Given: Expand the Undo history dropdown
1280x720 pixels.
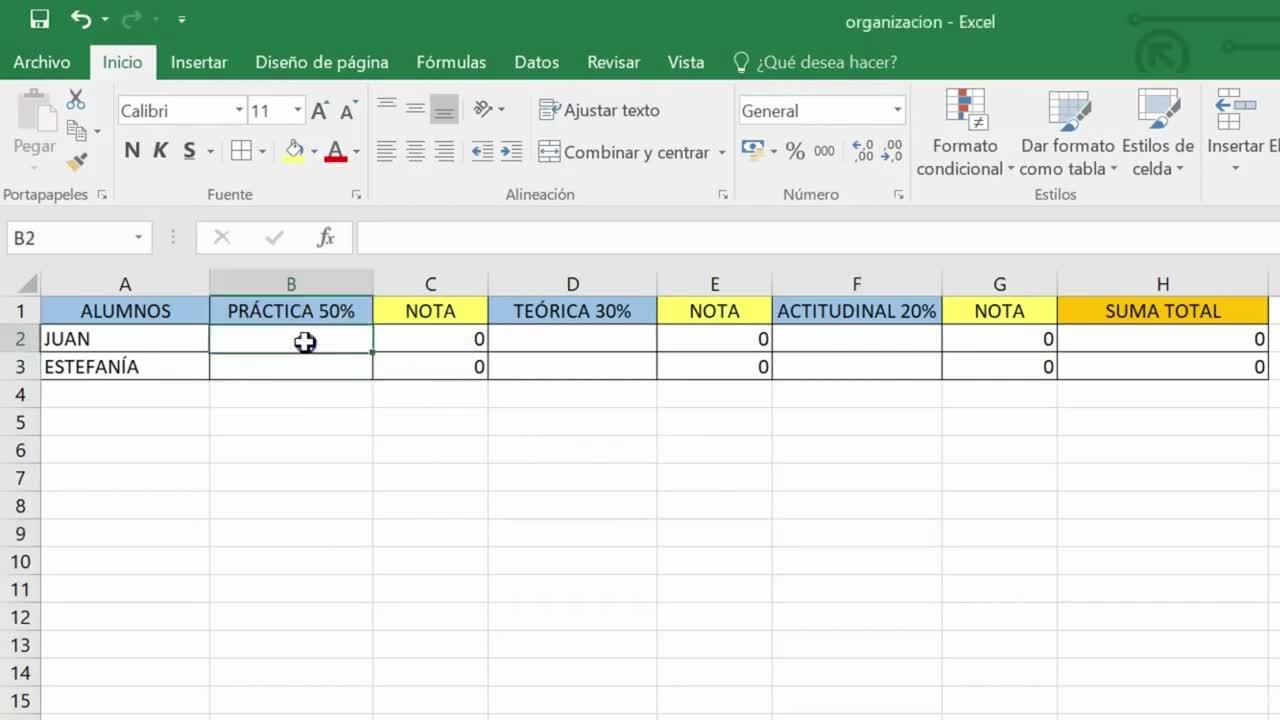Looking at the screenshot, I should (x=104, y=19).
